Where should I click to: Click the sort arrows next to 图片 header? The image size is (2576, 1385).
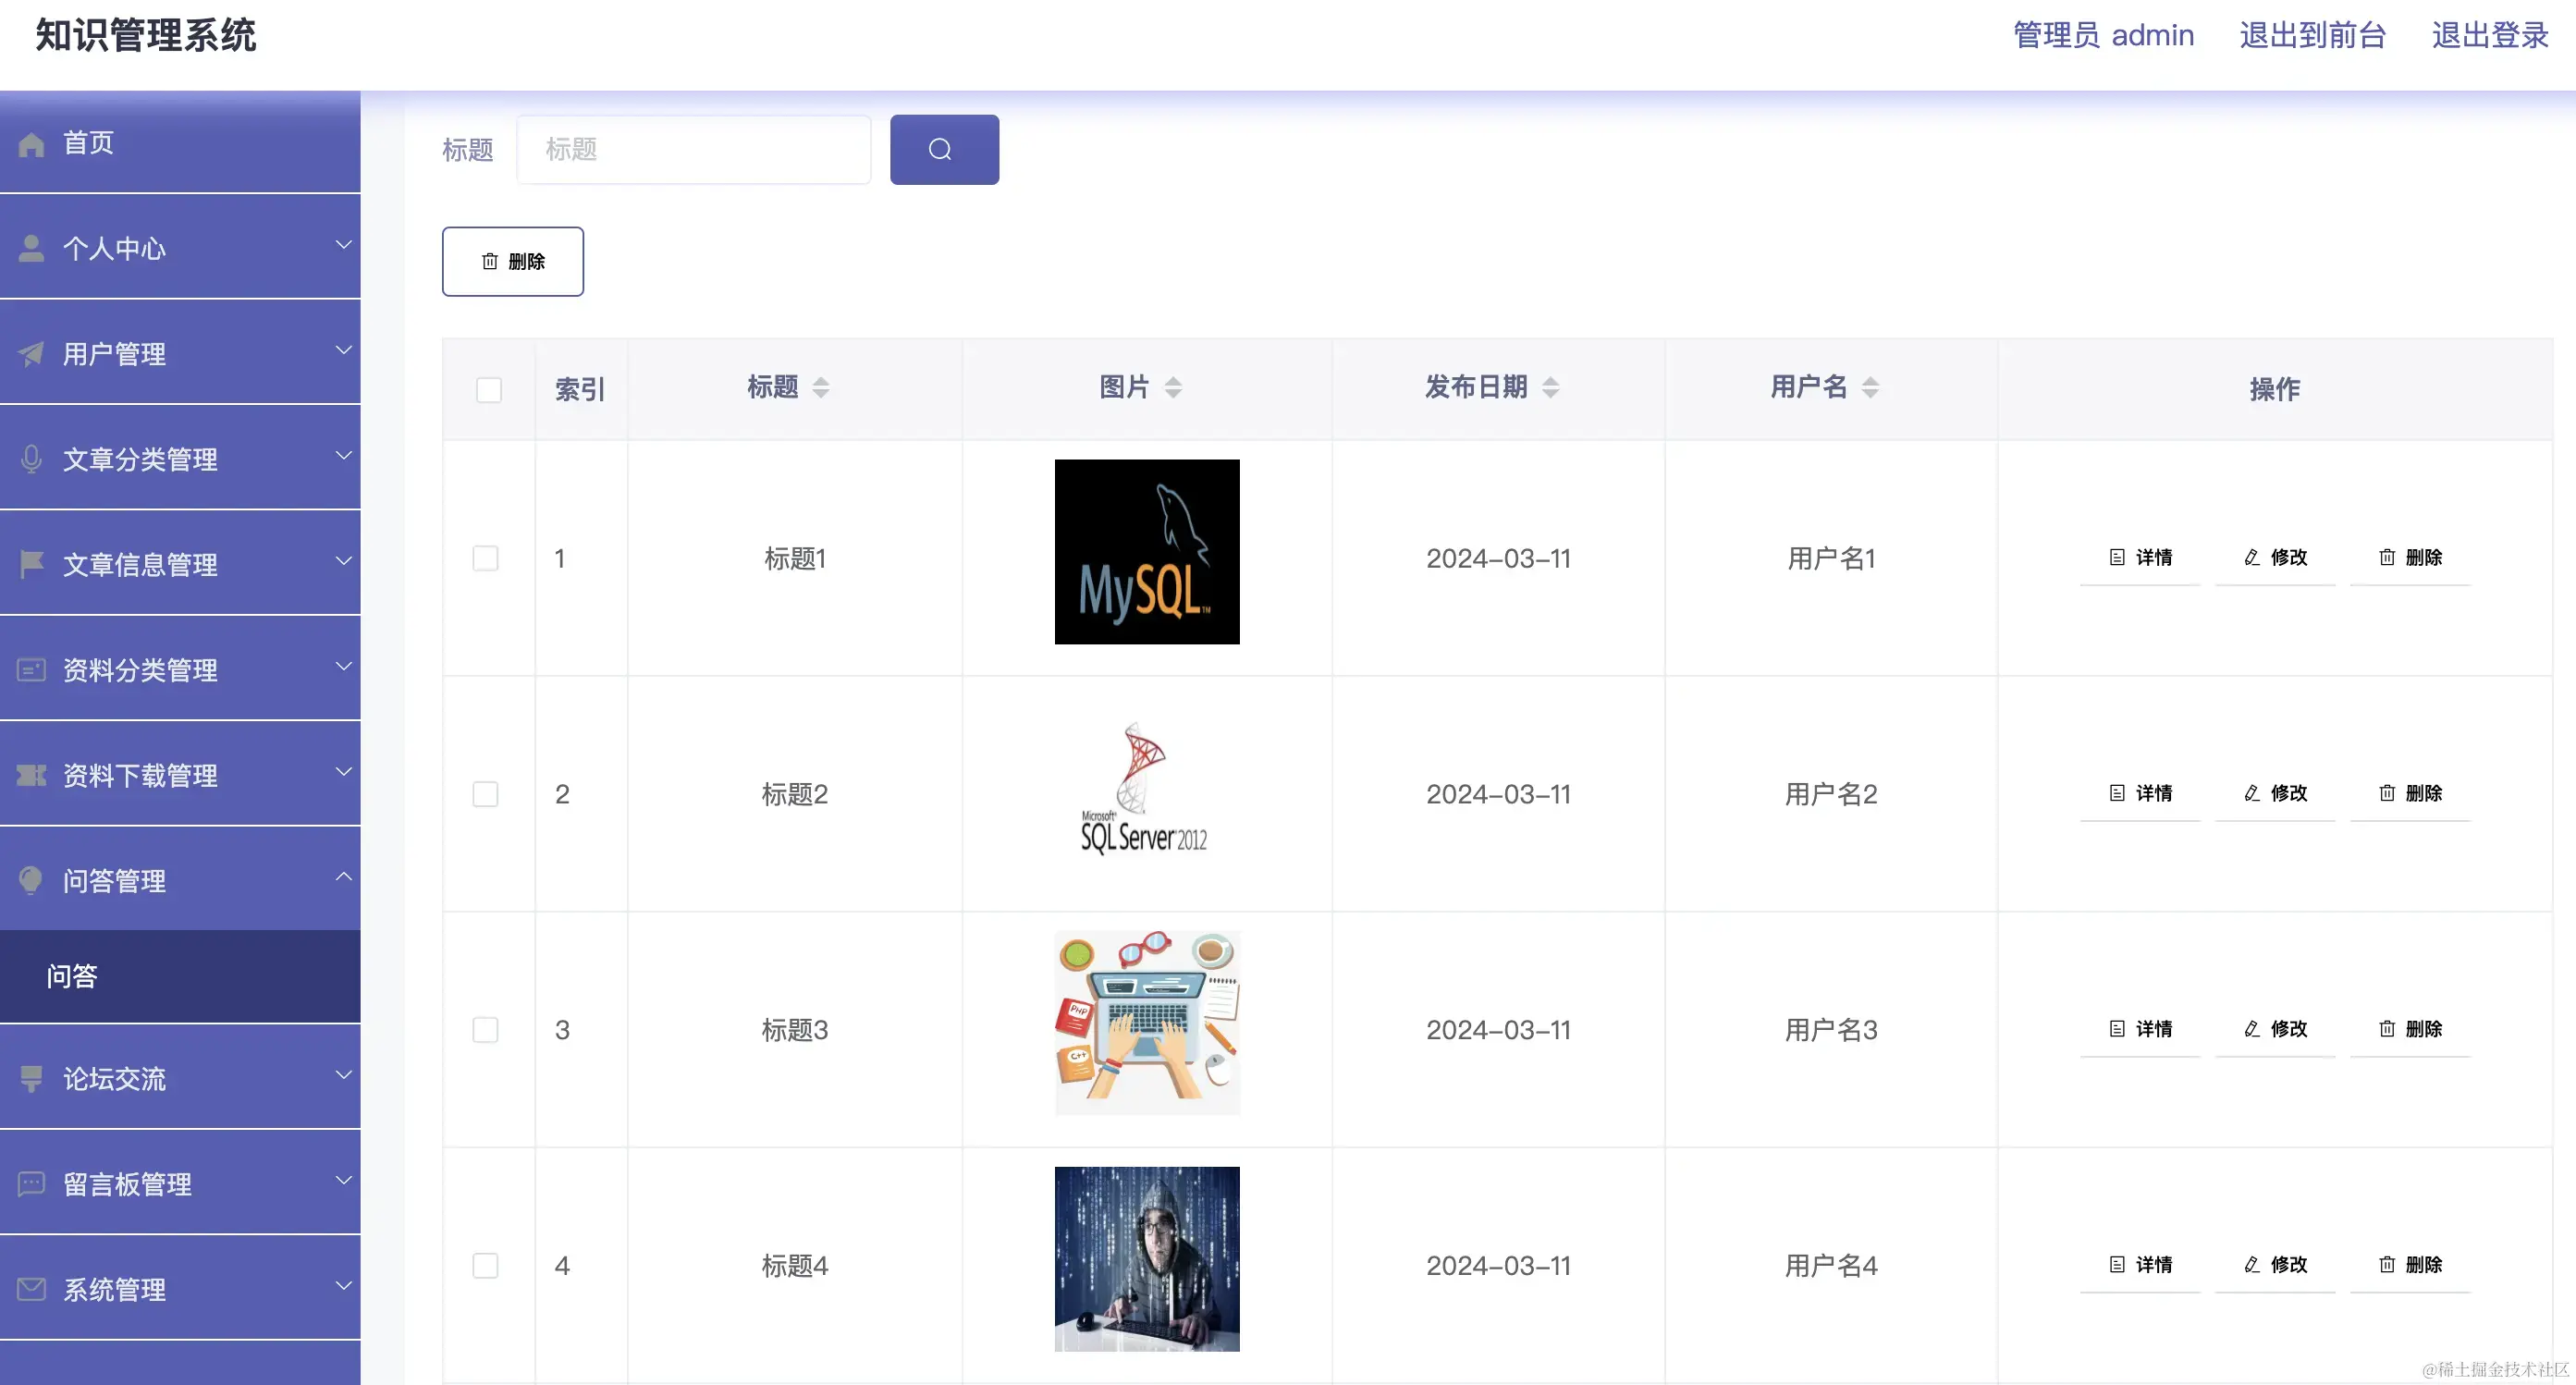[x=1173, y=388]
